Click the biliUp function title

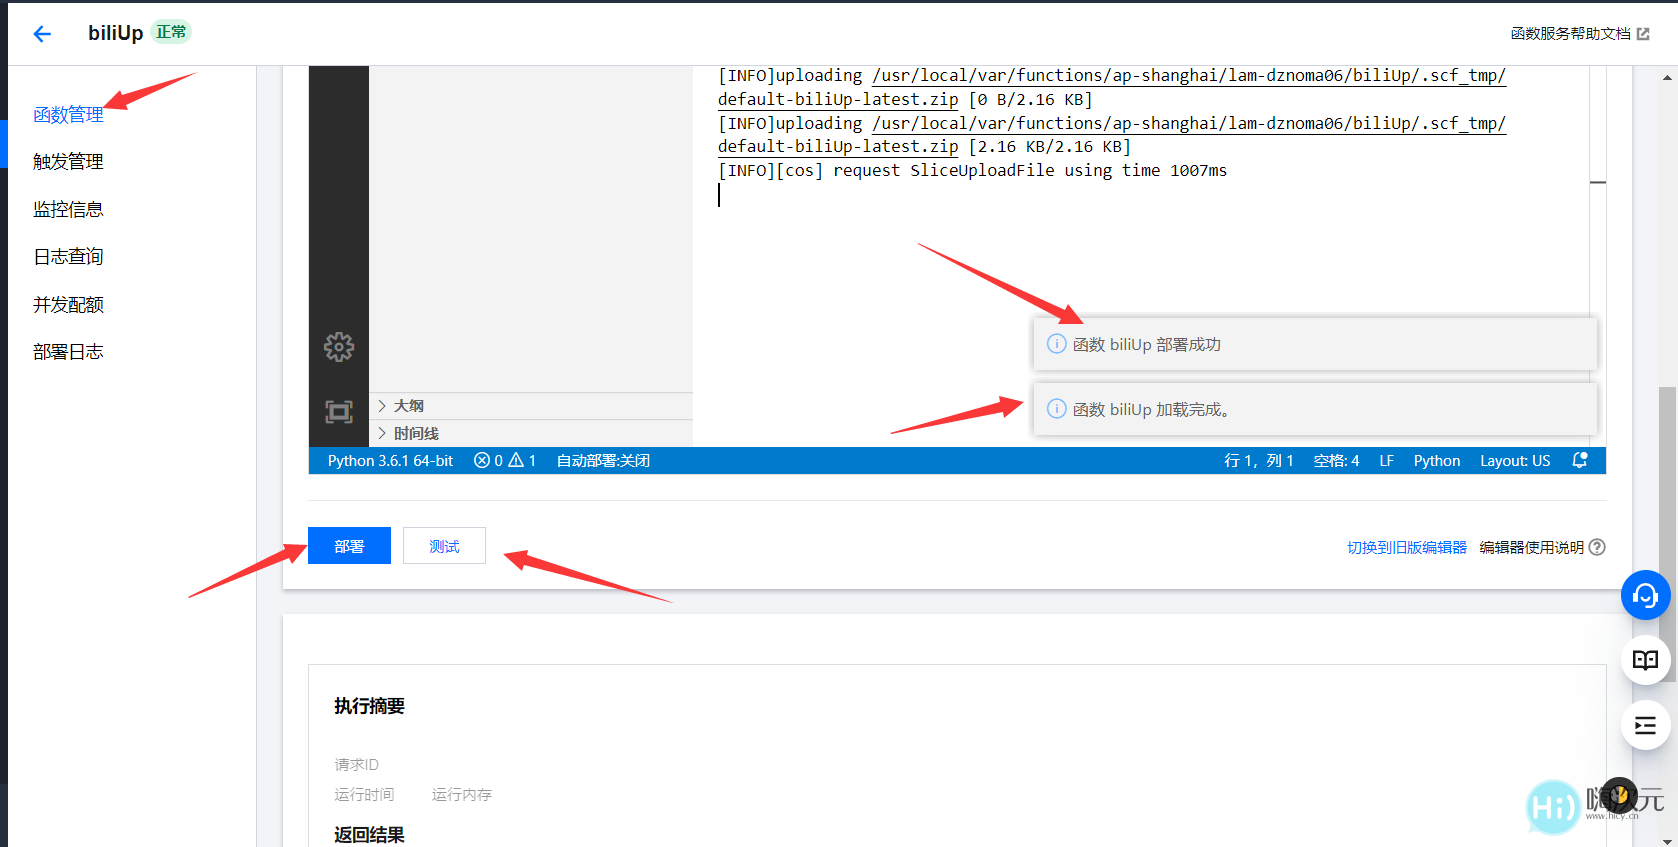click(116, 33)
